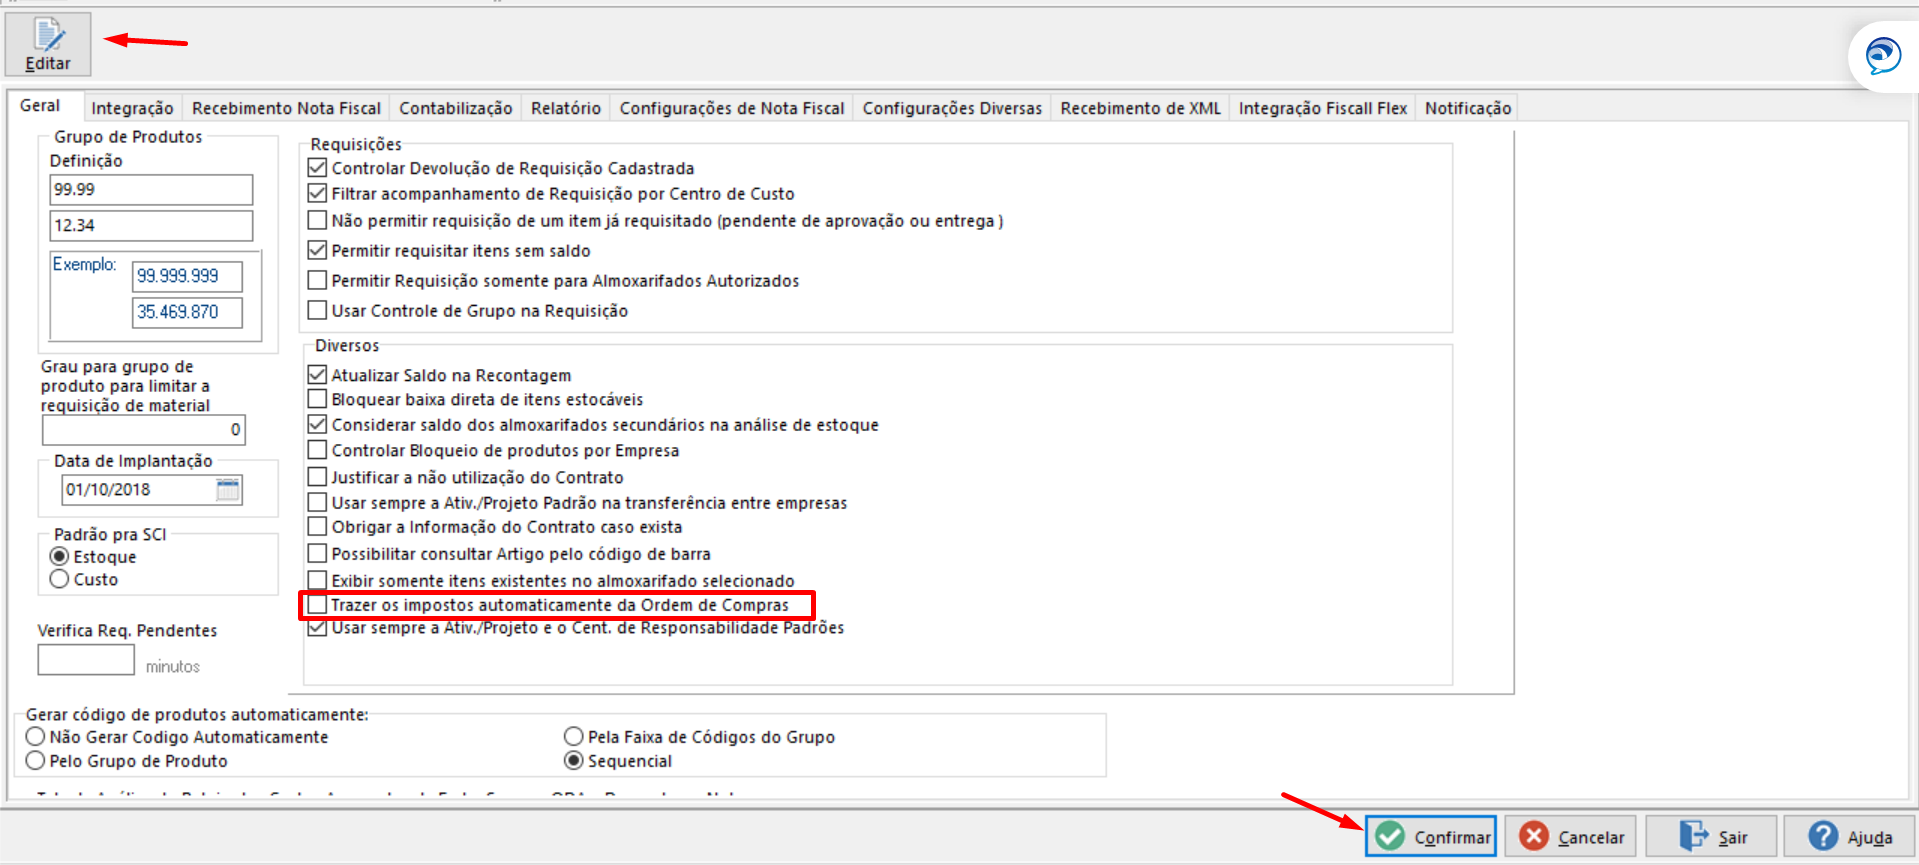1919x865 pixels.
Task: Go to Configurações de Nota Fiscal tab
Action: pyautogui.click(x=732, y=108)
